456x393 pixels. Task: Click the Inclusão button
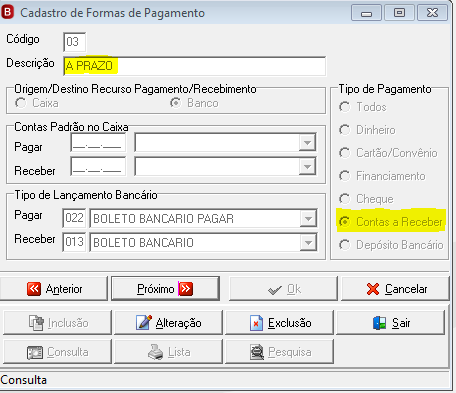[x=57, y=322]
